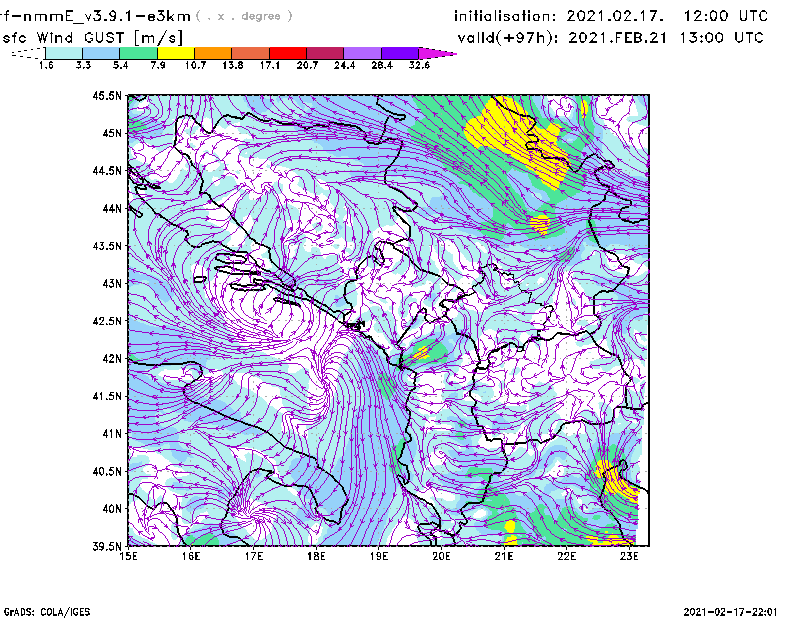The image size is (800, 618).
Task: Click the latitude label 45.5N
Action: click(x=107, y=95)
